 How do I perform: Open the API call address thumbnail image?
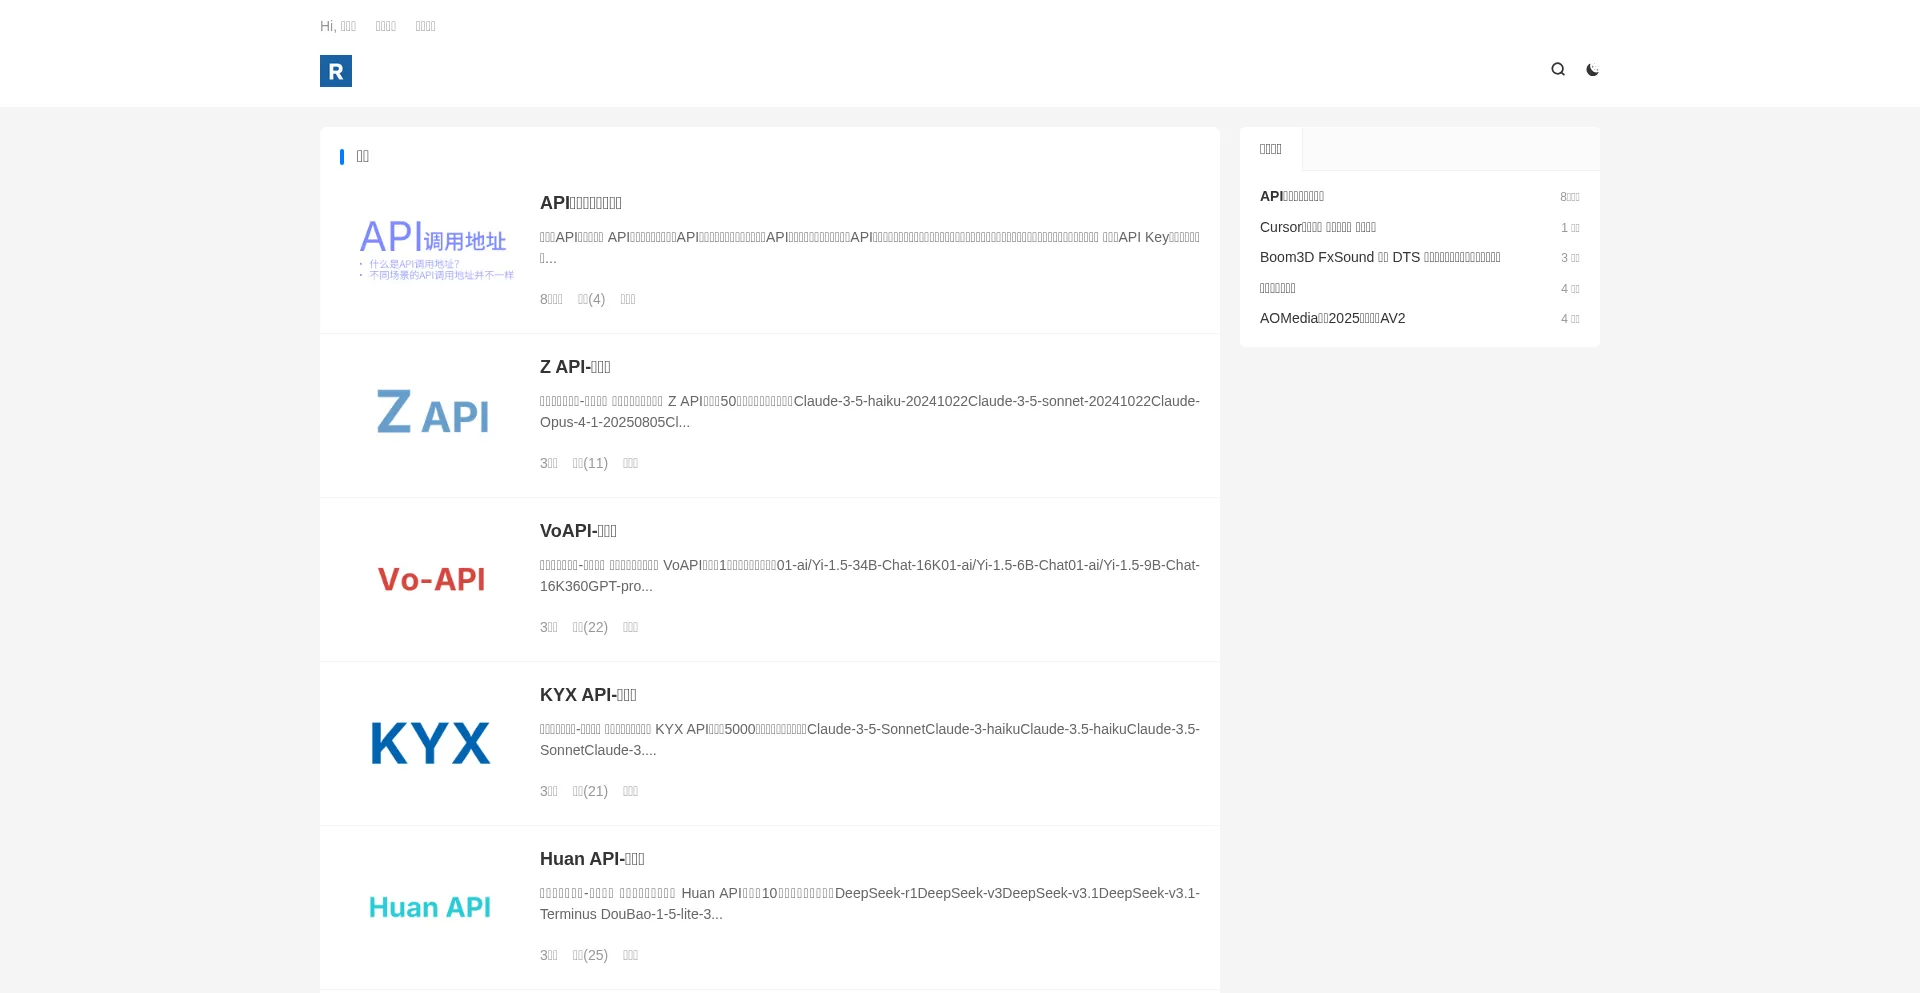point(431,248)
